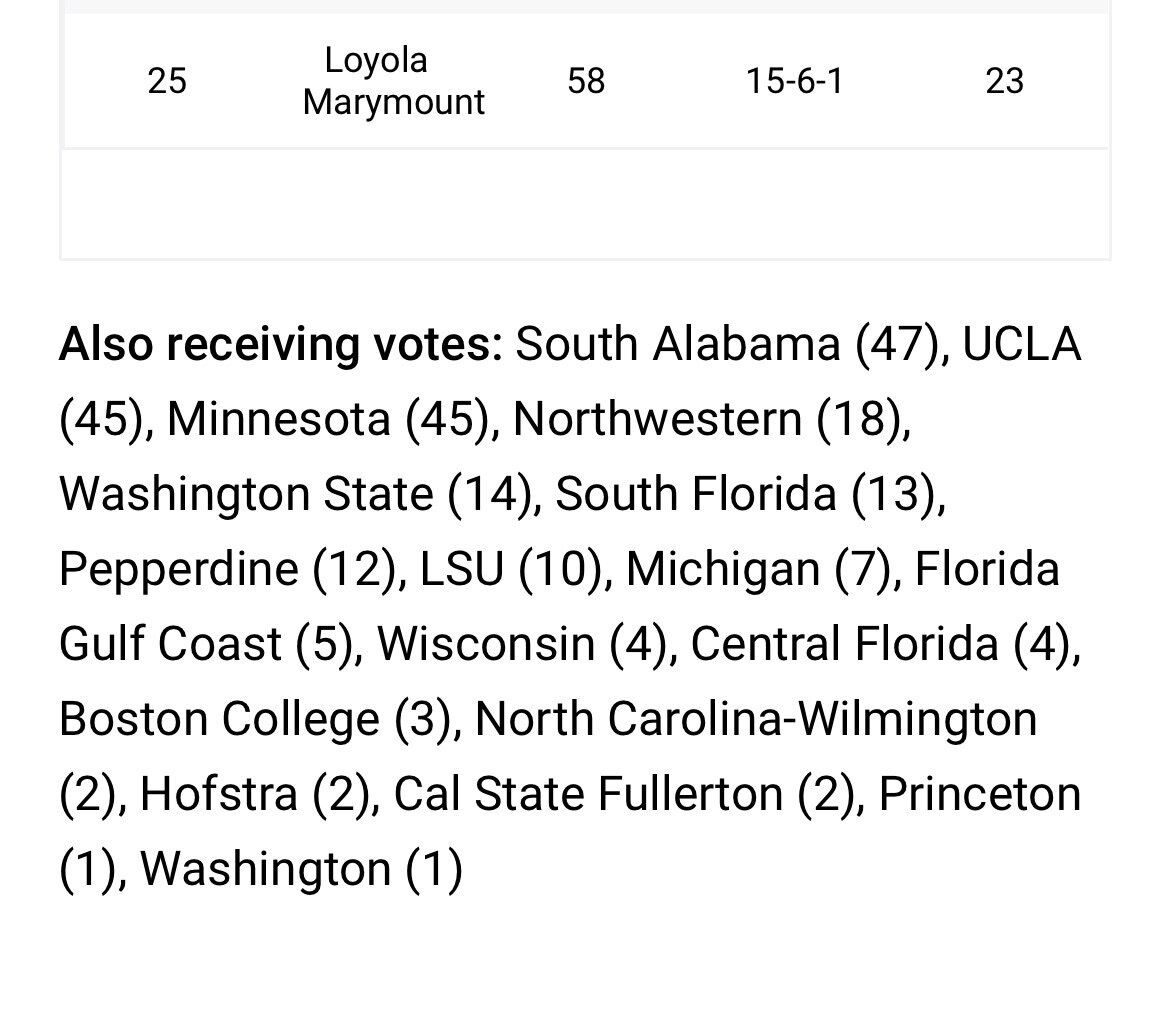This screenshot has height=1012, width=1170.
Task: Select North Carolina-Wilmington text
Action: click(756, 719)
